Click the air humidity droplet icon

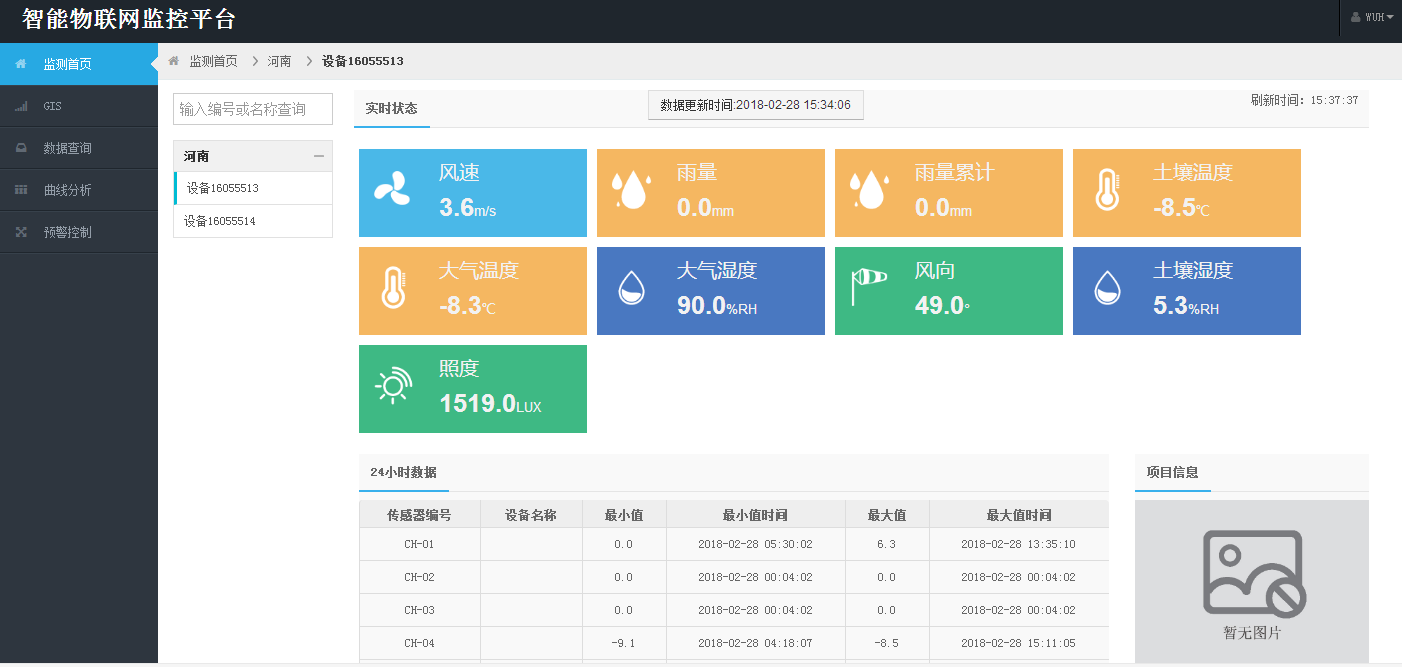(631, 288)
